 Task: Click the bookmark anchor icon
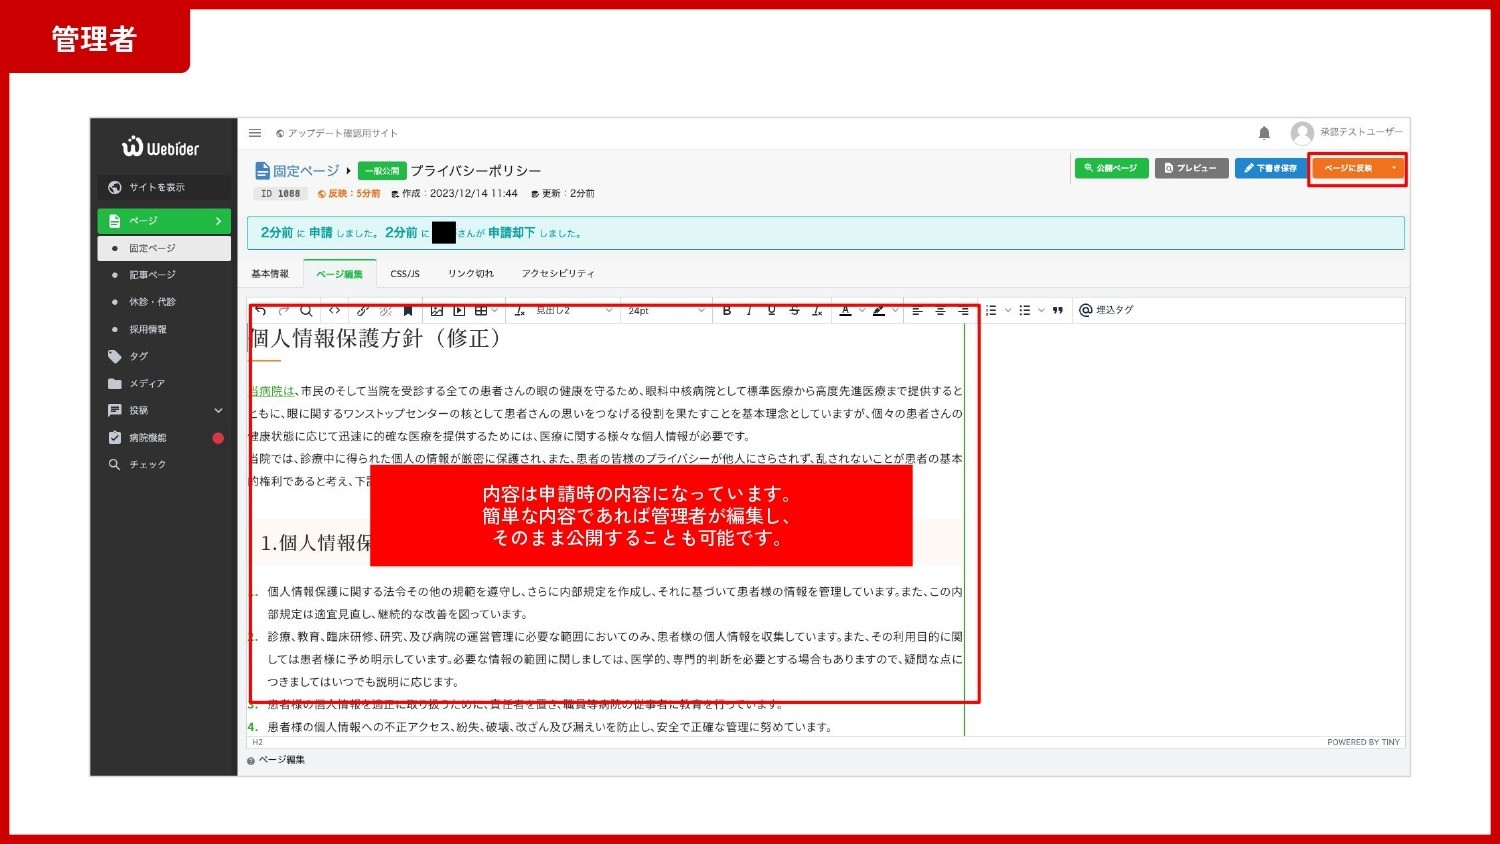pos(408,311)
